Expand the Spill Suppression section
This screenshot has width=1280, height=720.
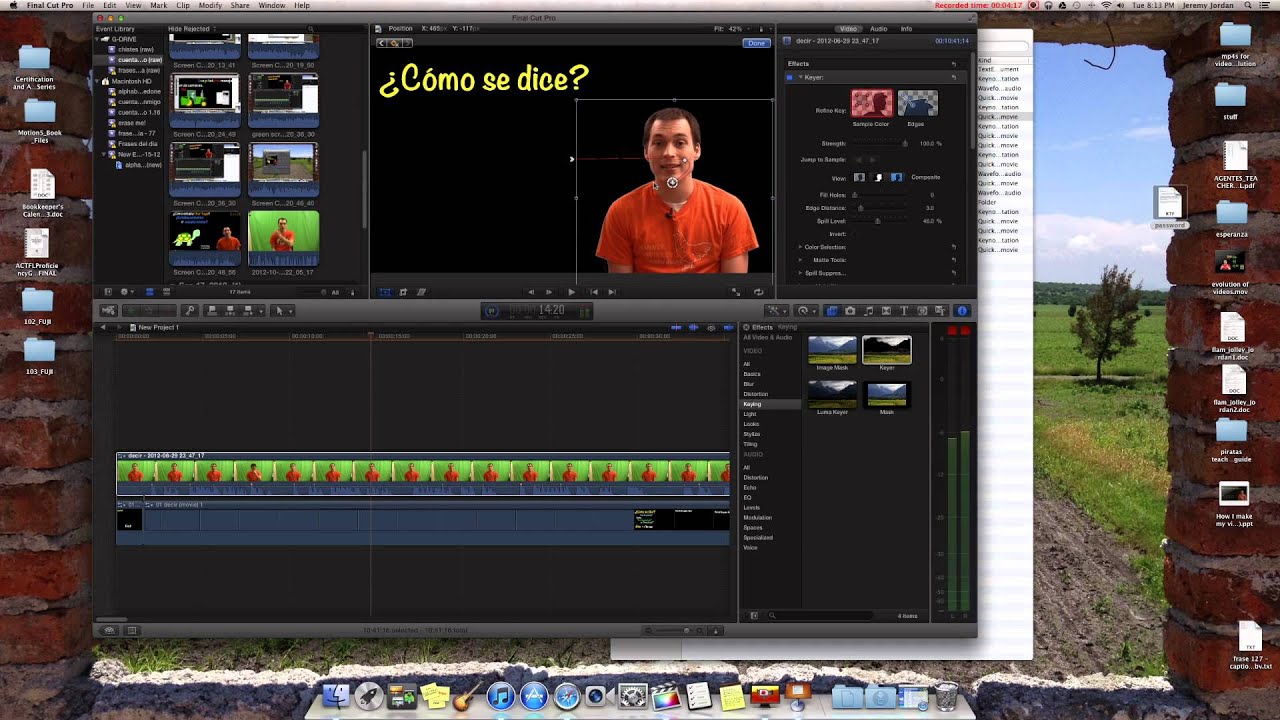[x=800, y=273]
